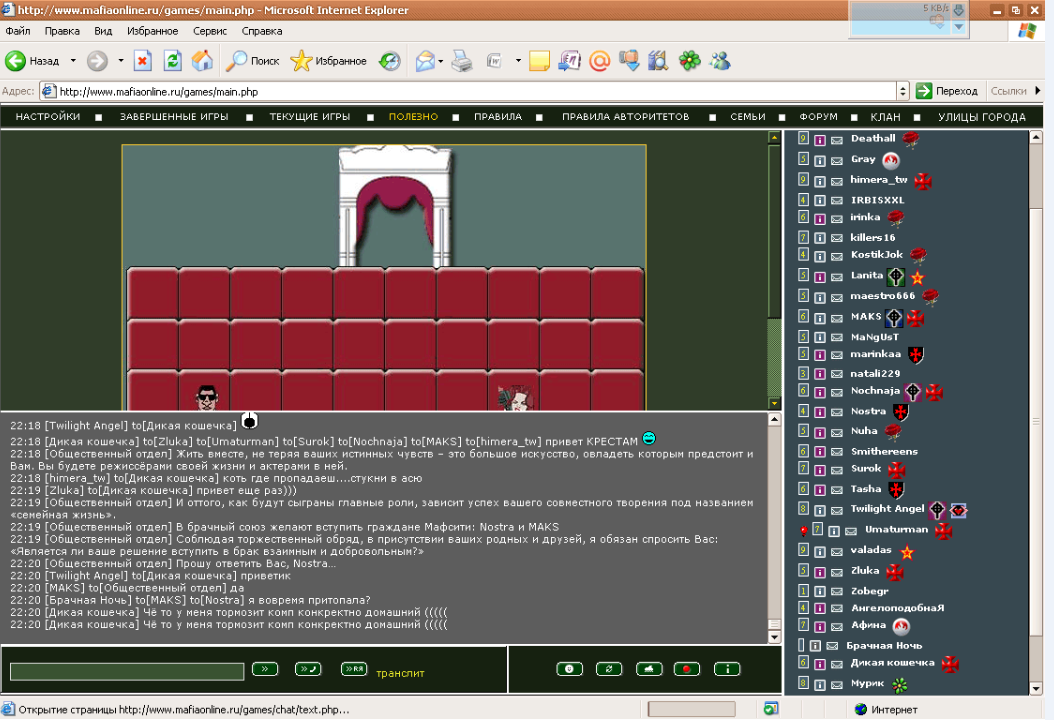1054x720 pixels.
Task: Click the info icon beside Deathall
Action: click(x=819, y=140)
